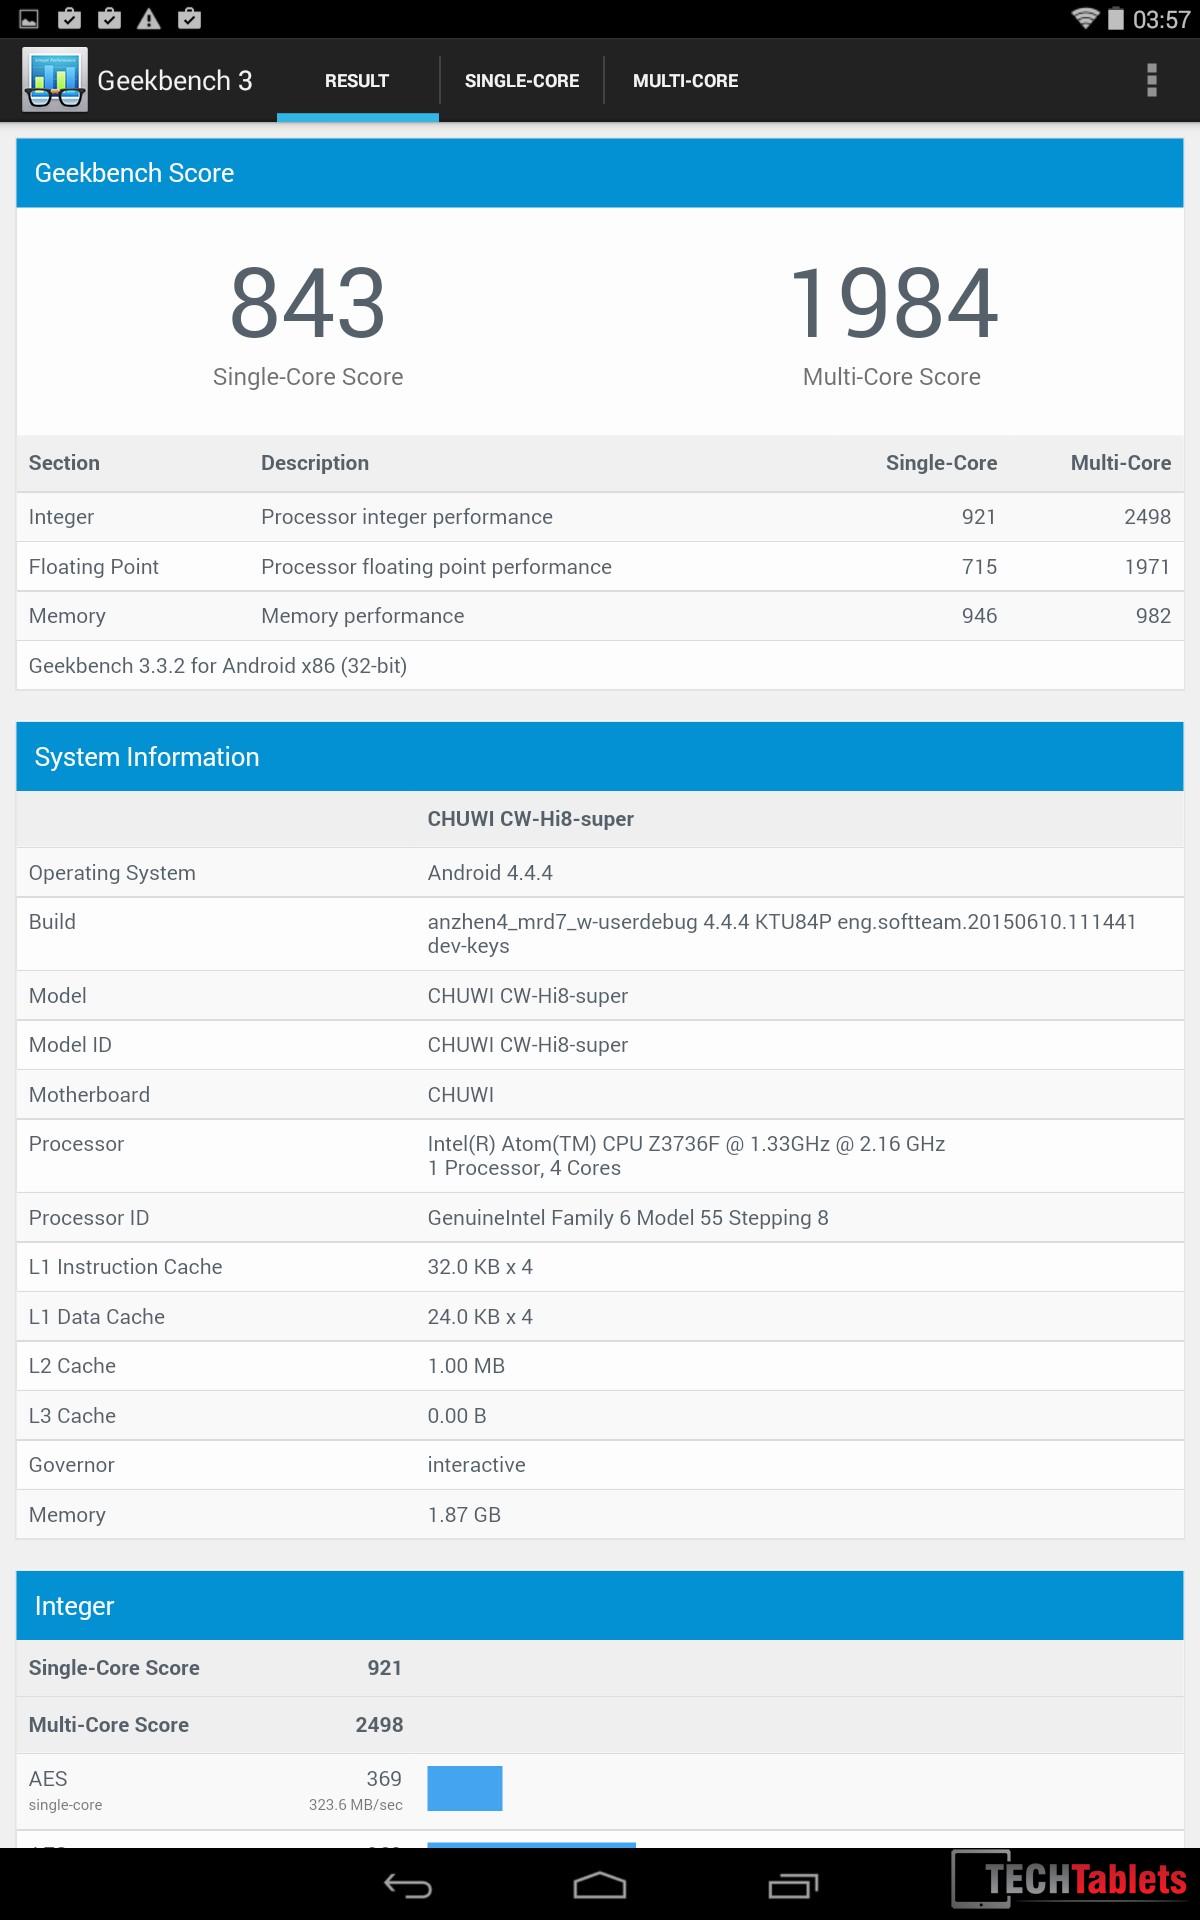The height and width of the screenshot is (1920, 1200).
Task: Tap the Memory 1.87 GB value
Action: (x=464, y=1515)
